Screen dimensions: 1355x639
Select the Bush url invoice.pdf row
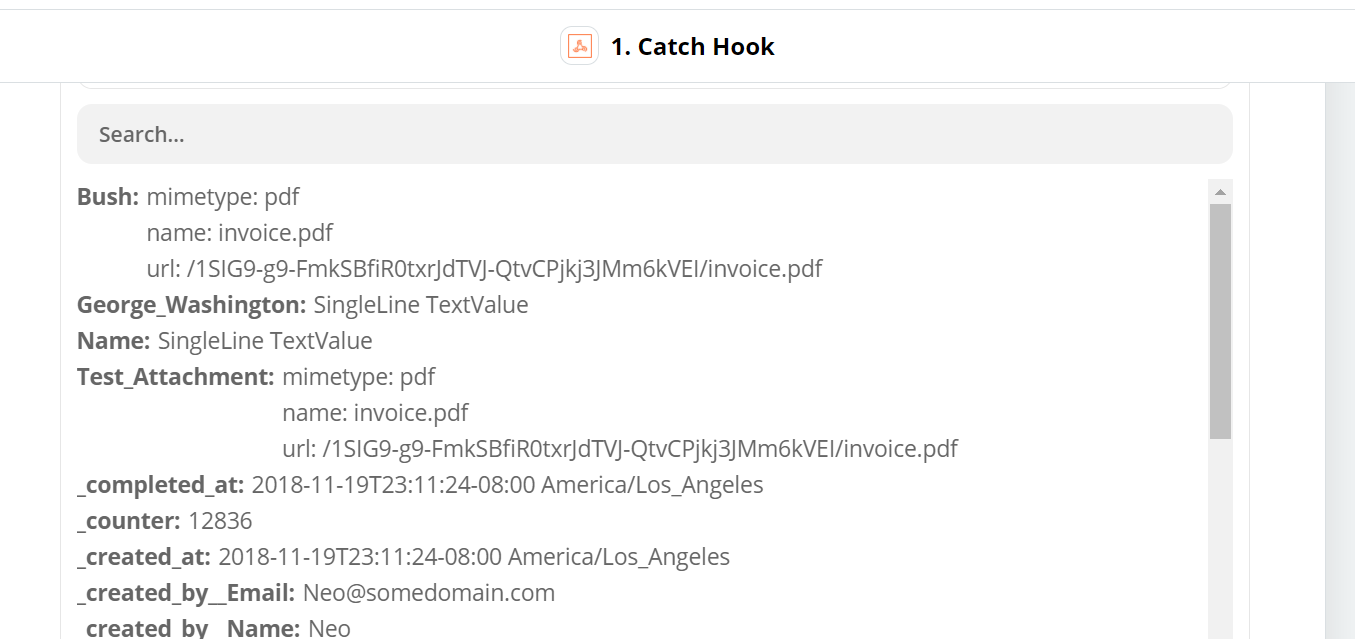pos(485,268)
